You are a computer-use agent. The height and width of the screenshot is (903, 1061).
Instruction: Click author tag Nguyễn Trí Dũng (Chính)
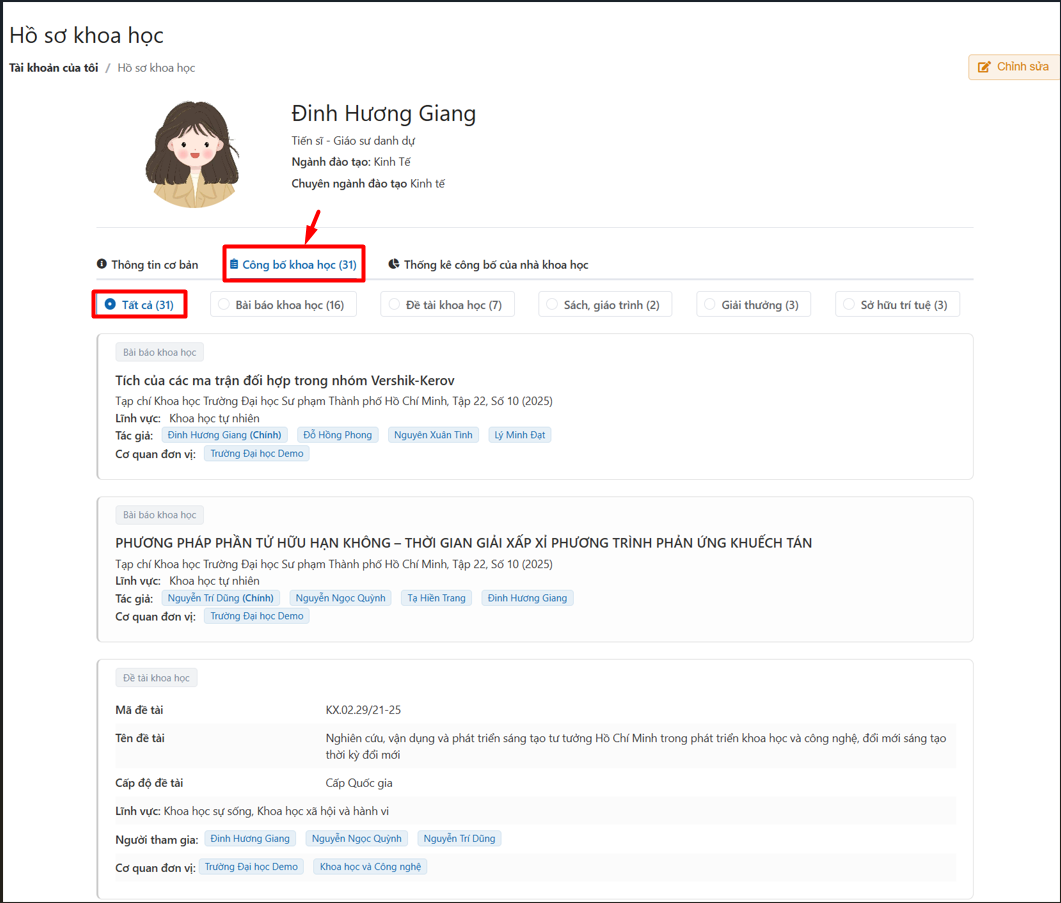221,598
